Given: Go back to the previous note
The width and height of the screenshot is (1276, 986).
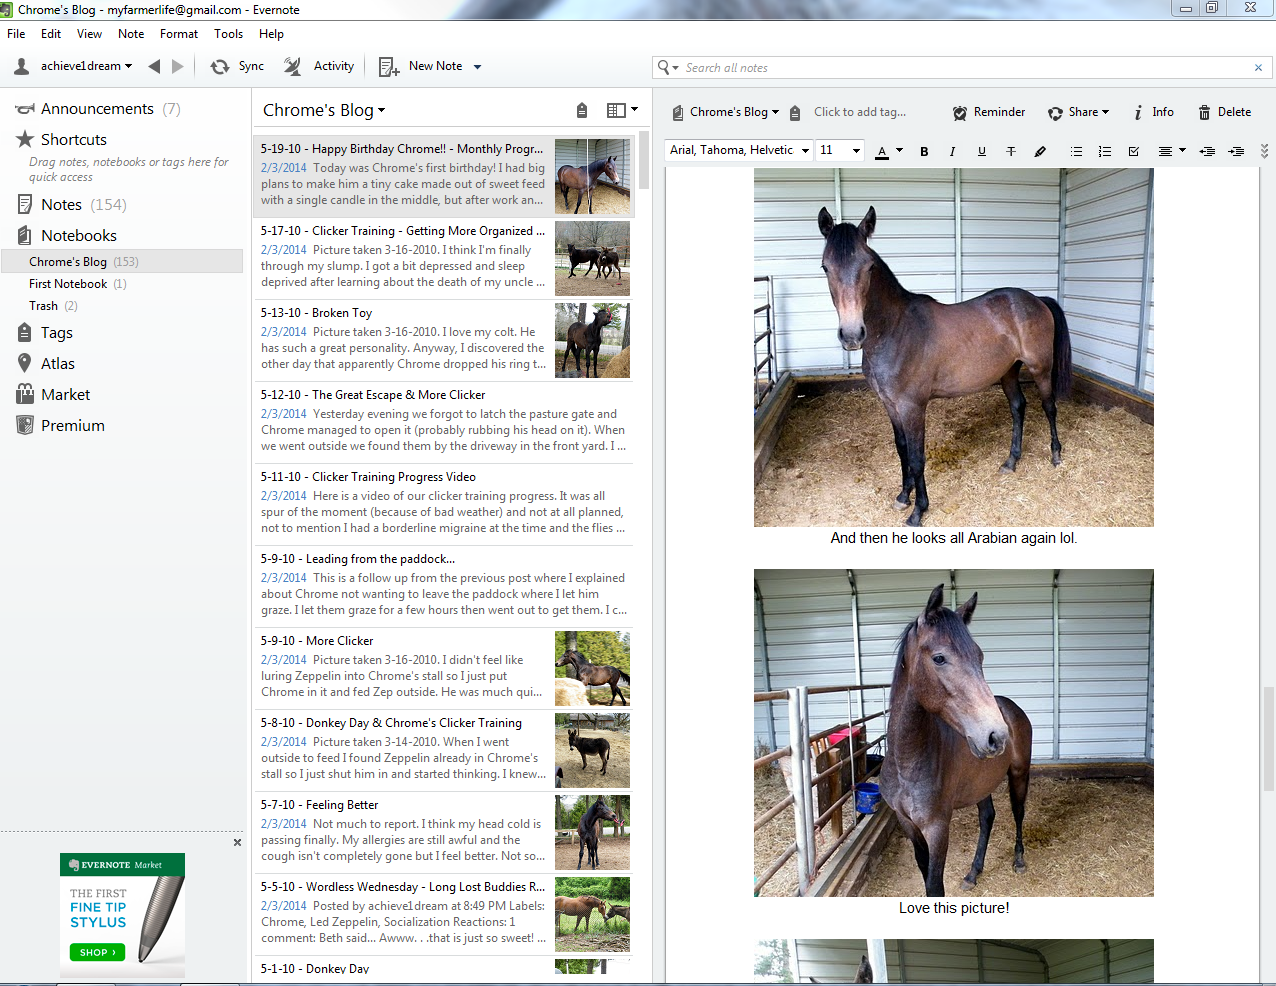Looking at the screenshot, I should (x=154, y=66).
